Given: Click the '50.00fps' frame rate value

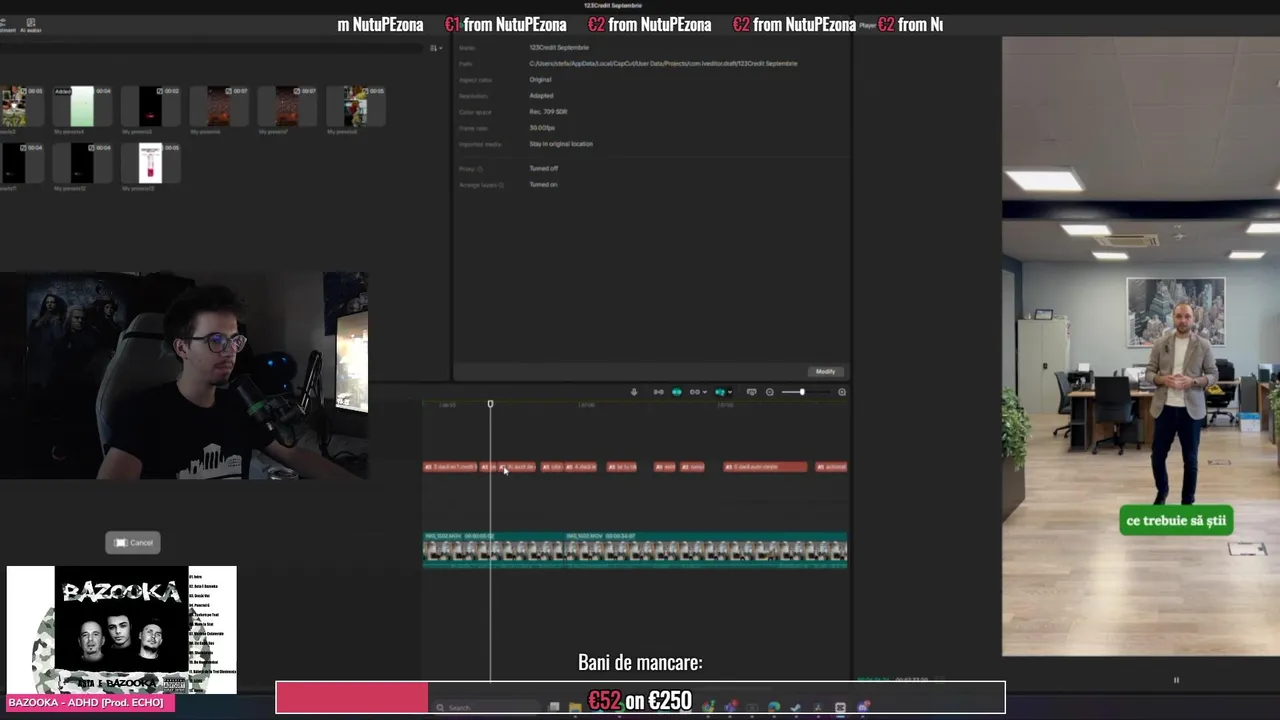Looking at the screenshot, I should pyautogui.click(x=543, y=128).
